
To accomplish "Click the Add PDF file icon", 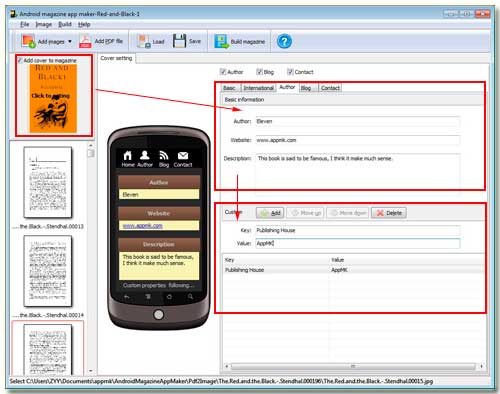I will coord(85,41).
